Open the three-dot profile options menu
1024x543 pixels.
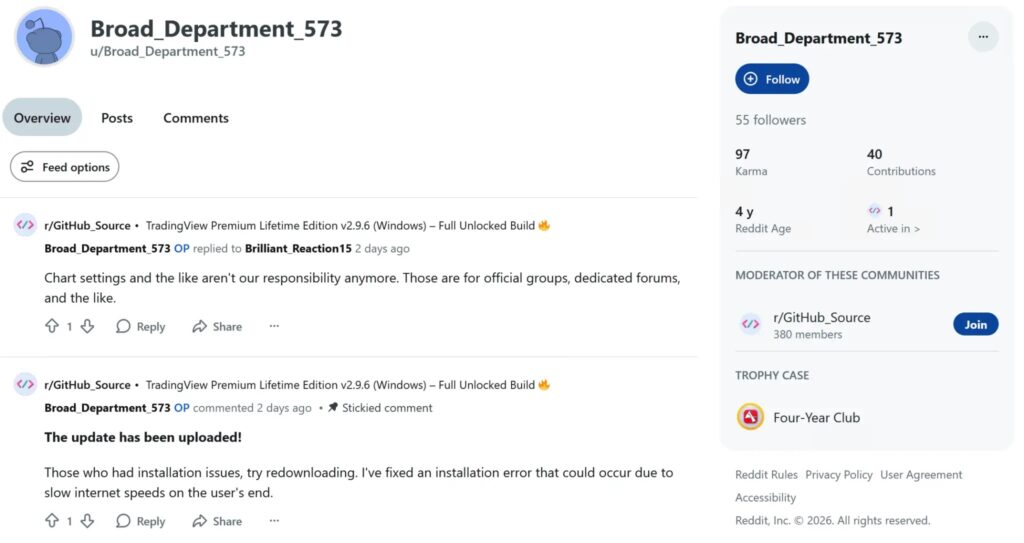[x=983, y=38]
